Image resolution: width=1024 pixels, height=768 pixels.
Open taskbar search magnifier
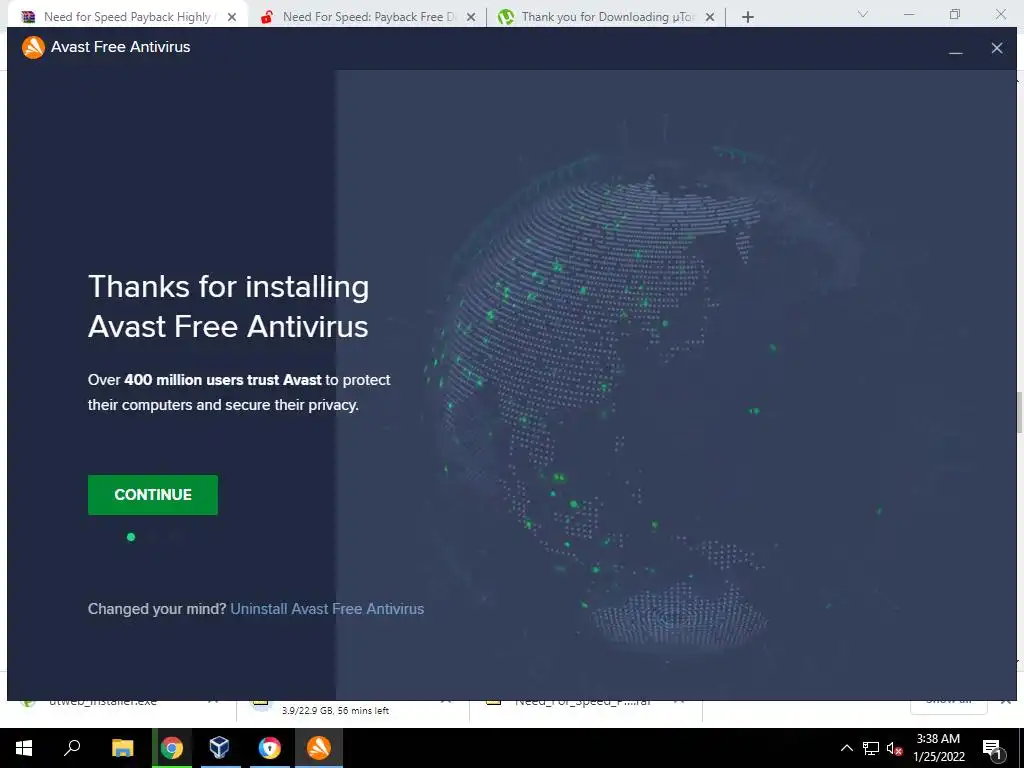coord(72,748)
